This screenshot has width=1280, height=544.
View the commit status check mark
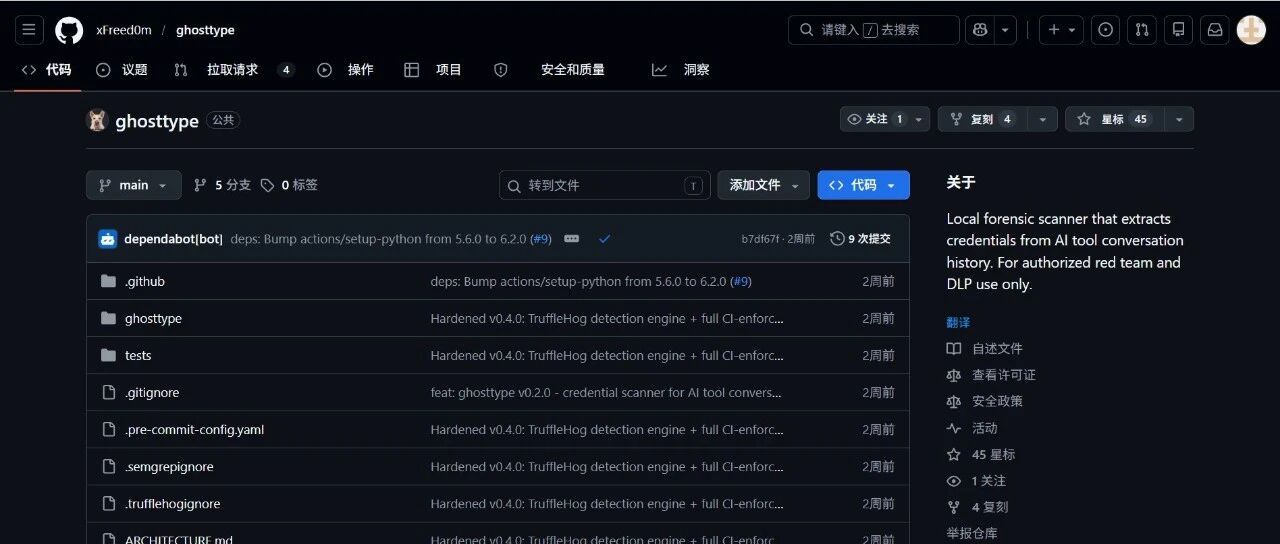(604, 239)
